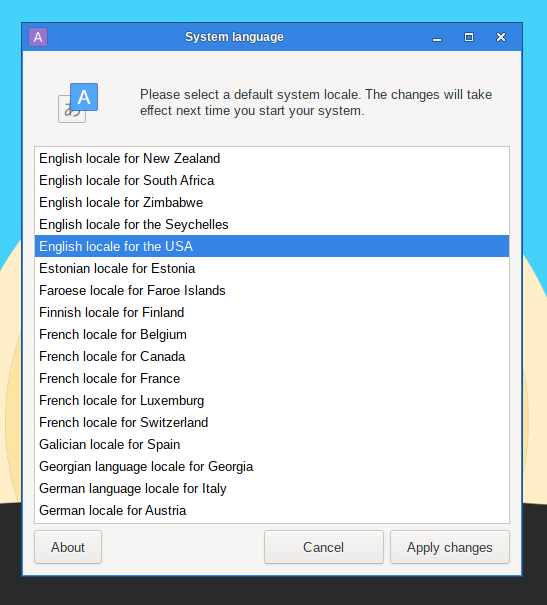Pick Finnish locale for Finland
This screenshot has width=547, height=605.
click(x=272, y=312)
